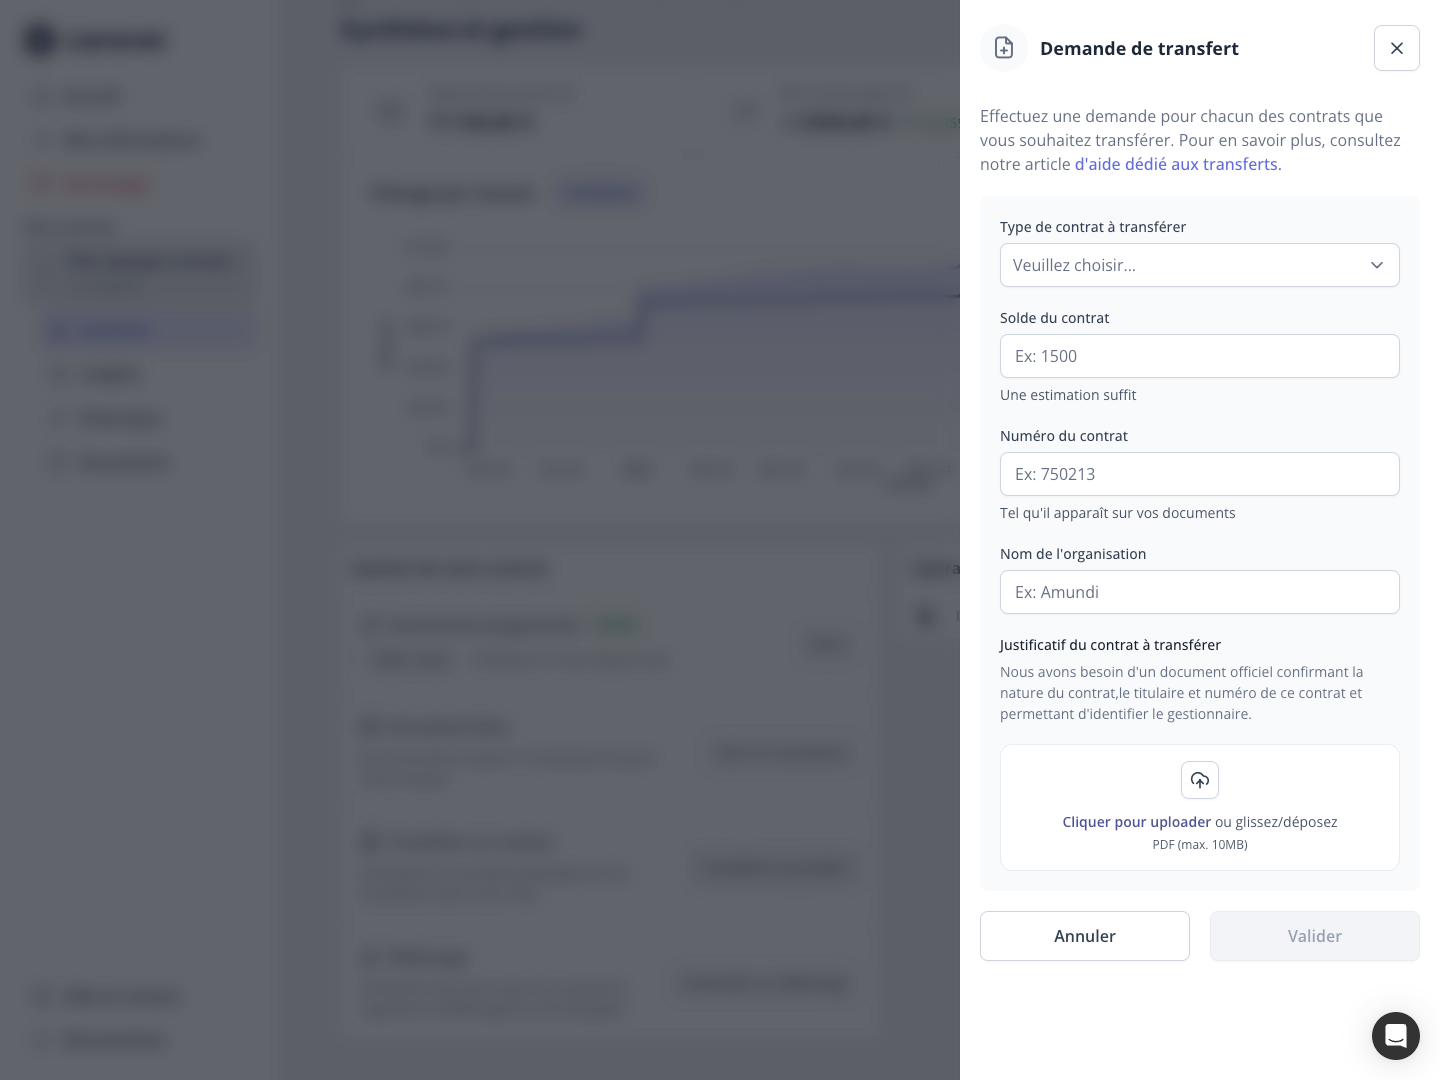1440x1080 pixels.
Task: Click the chevron on the contract type selector
Action: [x=1377, y=265]
